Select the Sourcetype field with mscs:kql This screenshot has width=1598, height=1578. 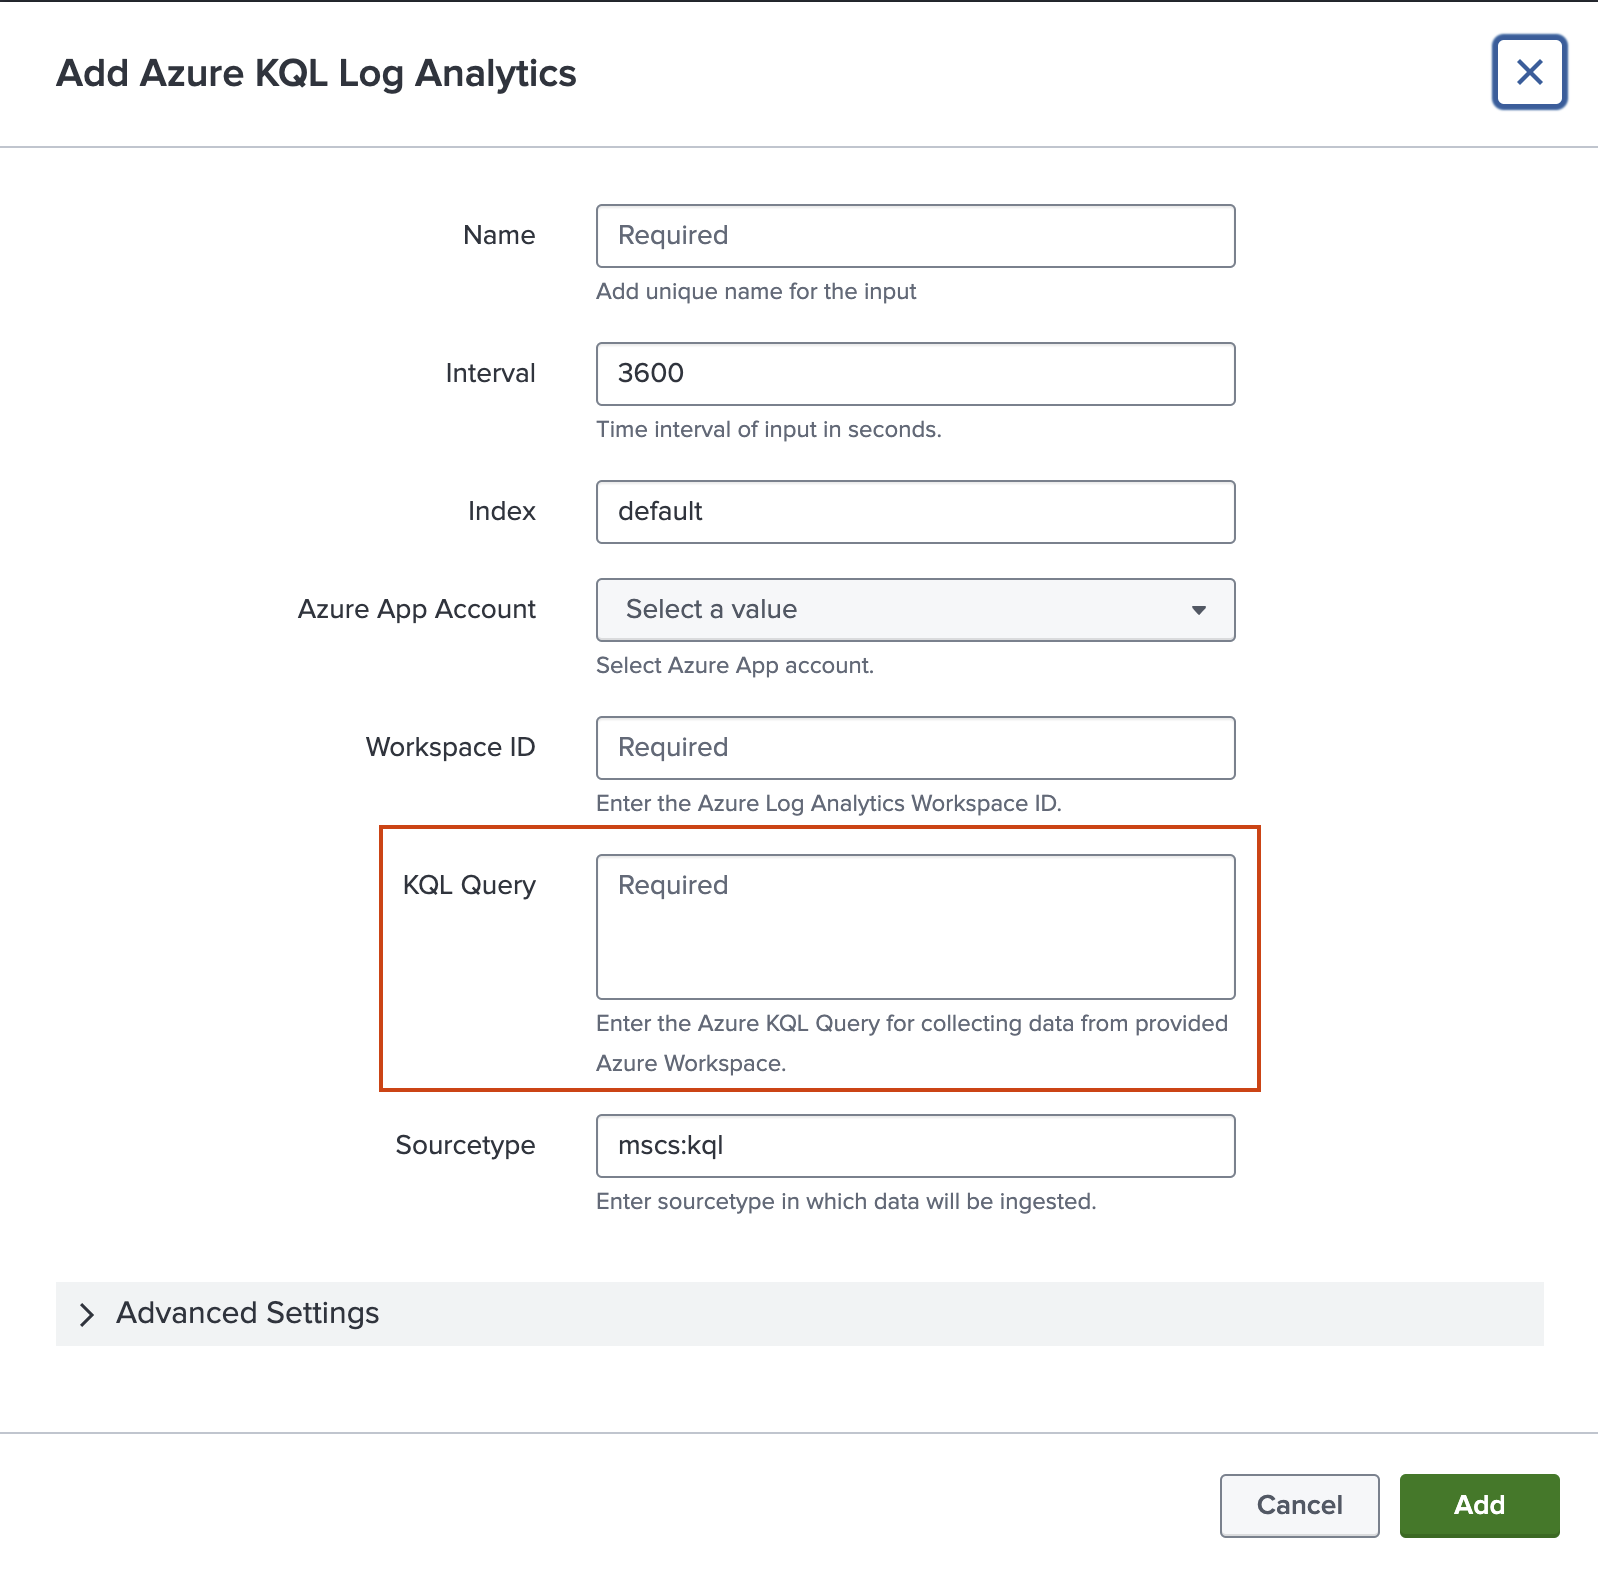(x=914, y=1146)
